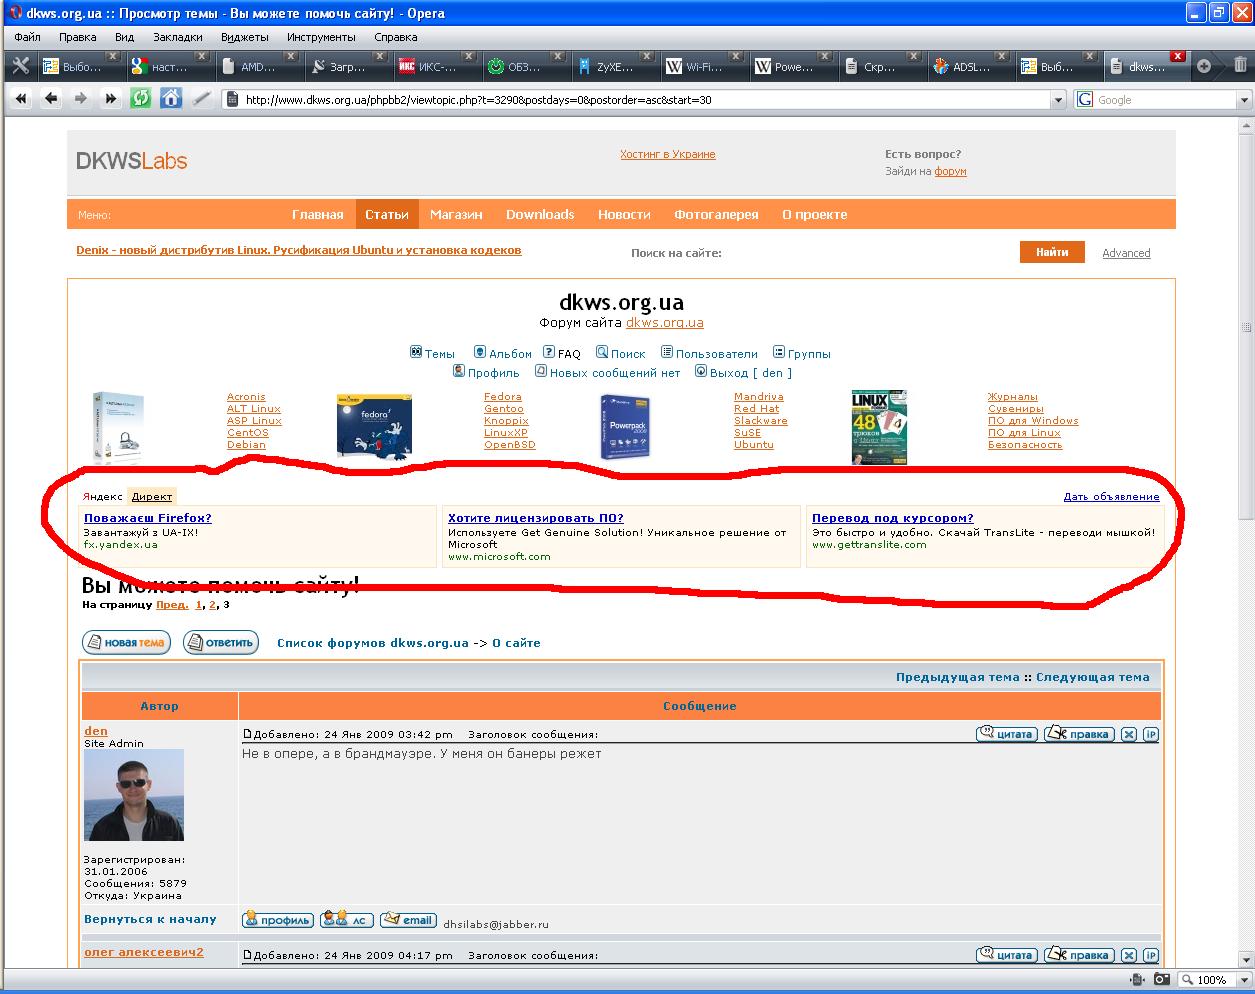Switch to the ADSL... tab
Image resolution: width=1255 pixels, height=994 pixels.
970,67
